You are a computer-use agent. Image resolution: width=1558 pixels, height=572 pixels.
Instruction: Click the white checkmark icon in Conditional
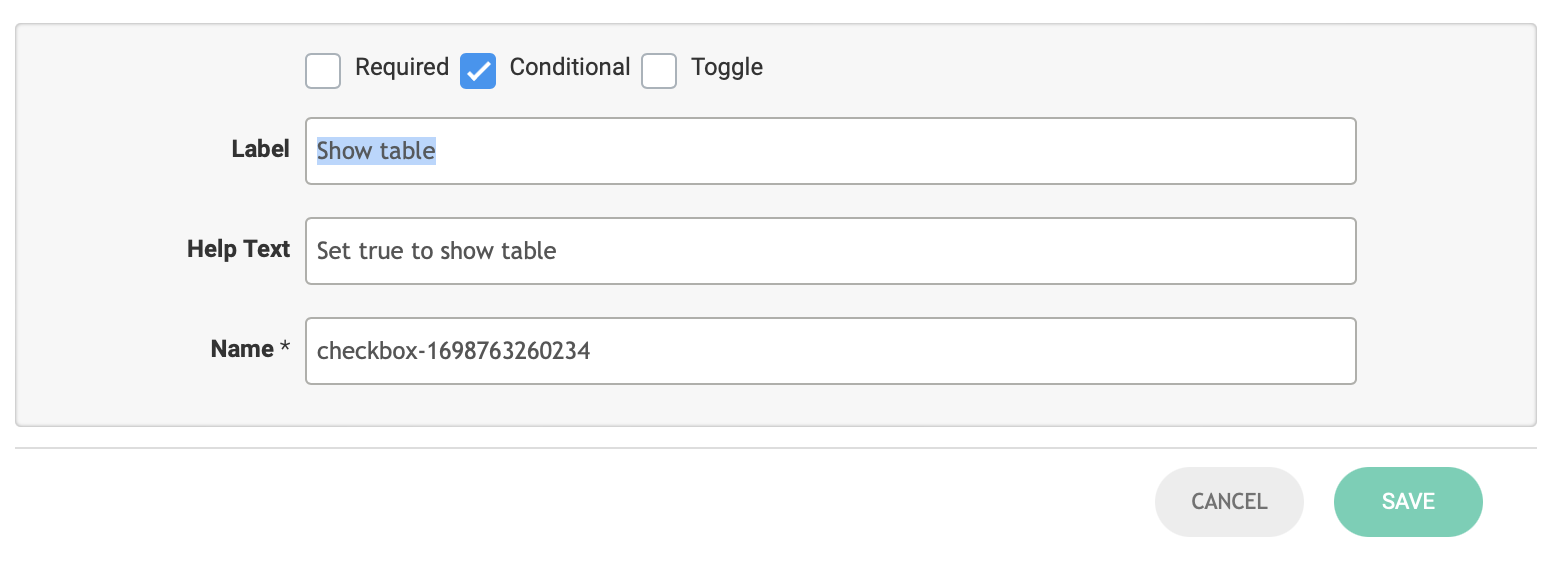[479, 71]
